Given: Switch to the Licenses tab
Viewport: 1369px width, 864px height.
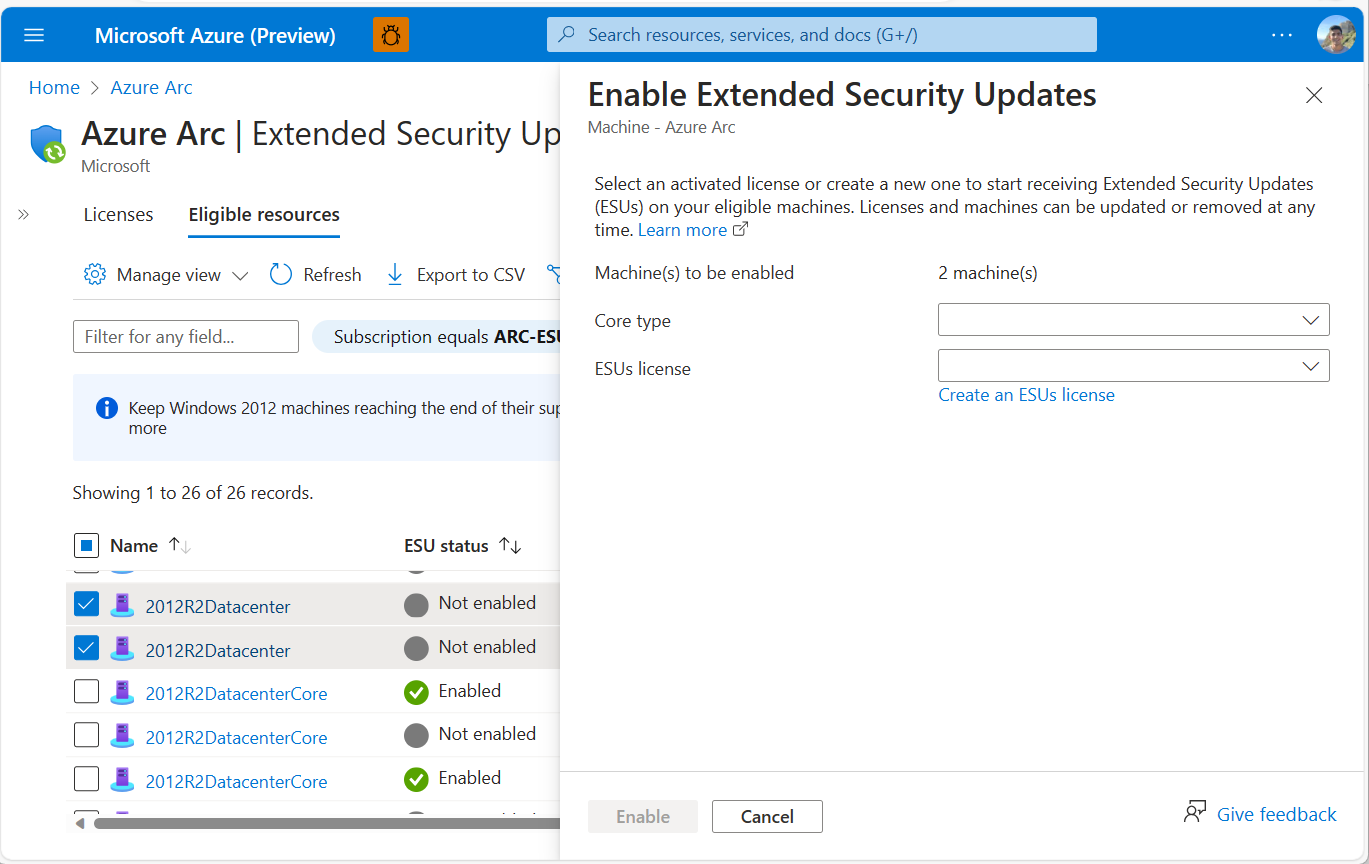Looking at the screenshot, I should (x=118, y=215).
